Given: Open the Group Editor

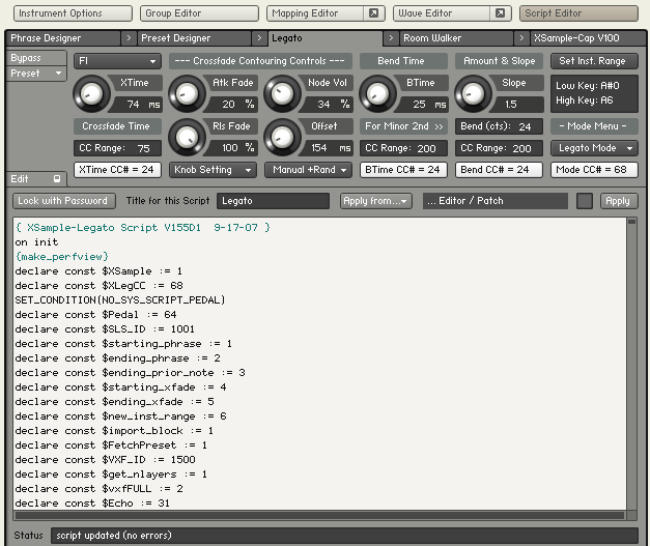Looking at the screenshot, I should (199, 13).
